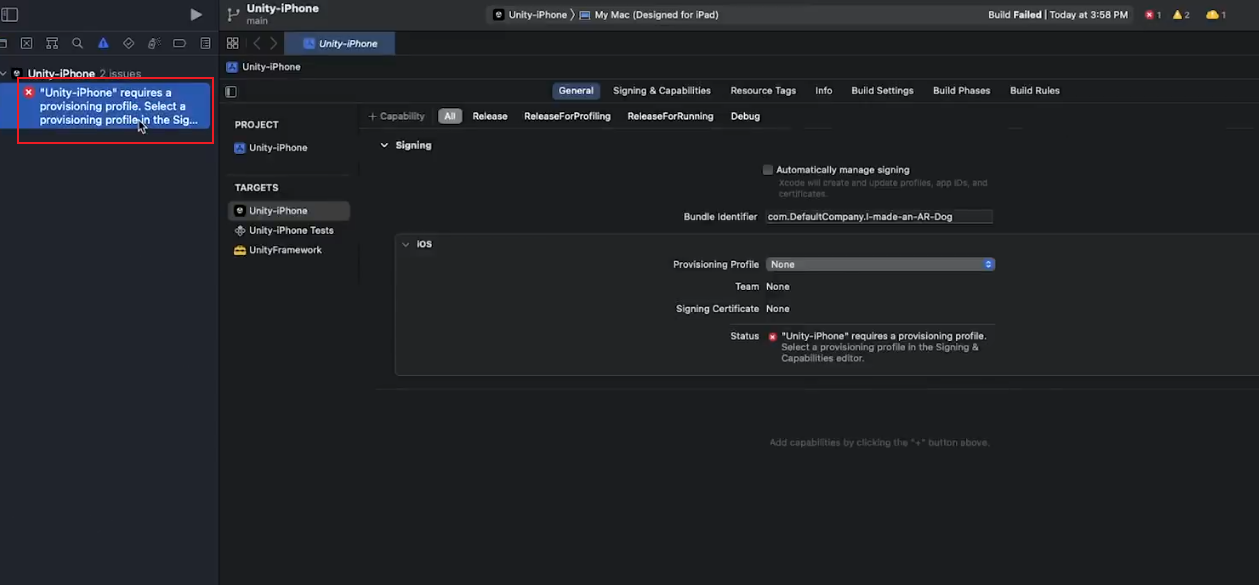Select the Release configuration filter
The height and width of the screenshot is (585, 1259).
[x=490, y=116]
